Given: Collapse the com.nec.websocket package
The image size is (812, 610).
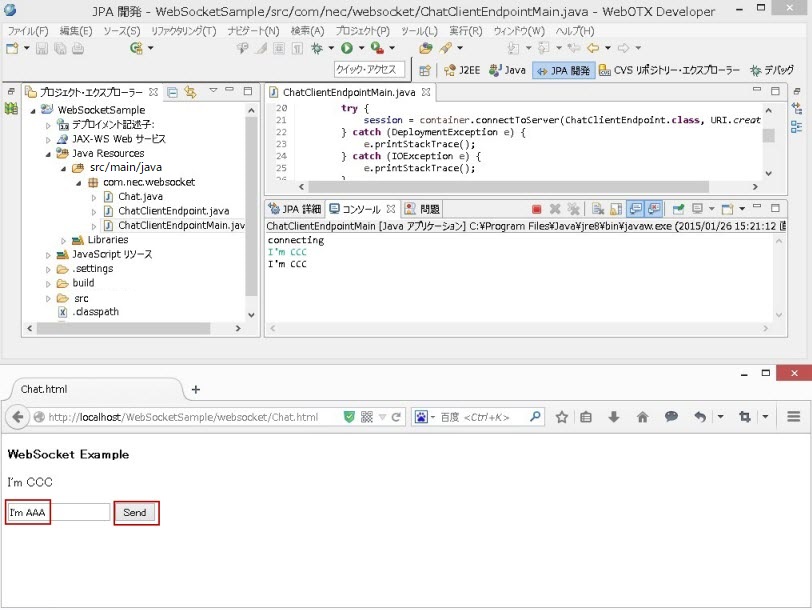Looking at the screenshot, I should [x=78, y=183].
